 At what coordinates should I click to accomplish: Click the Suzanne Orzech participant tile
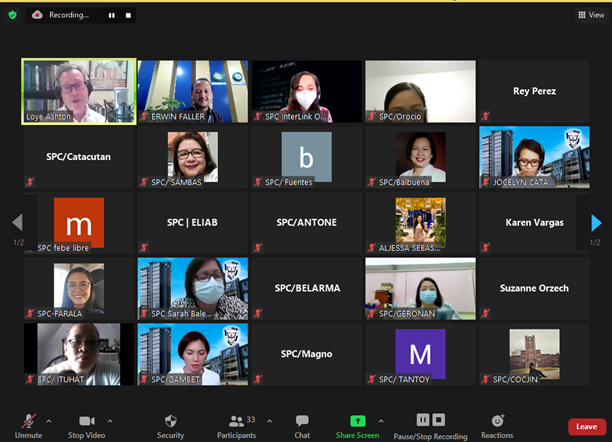point(534,288)
